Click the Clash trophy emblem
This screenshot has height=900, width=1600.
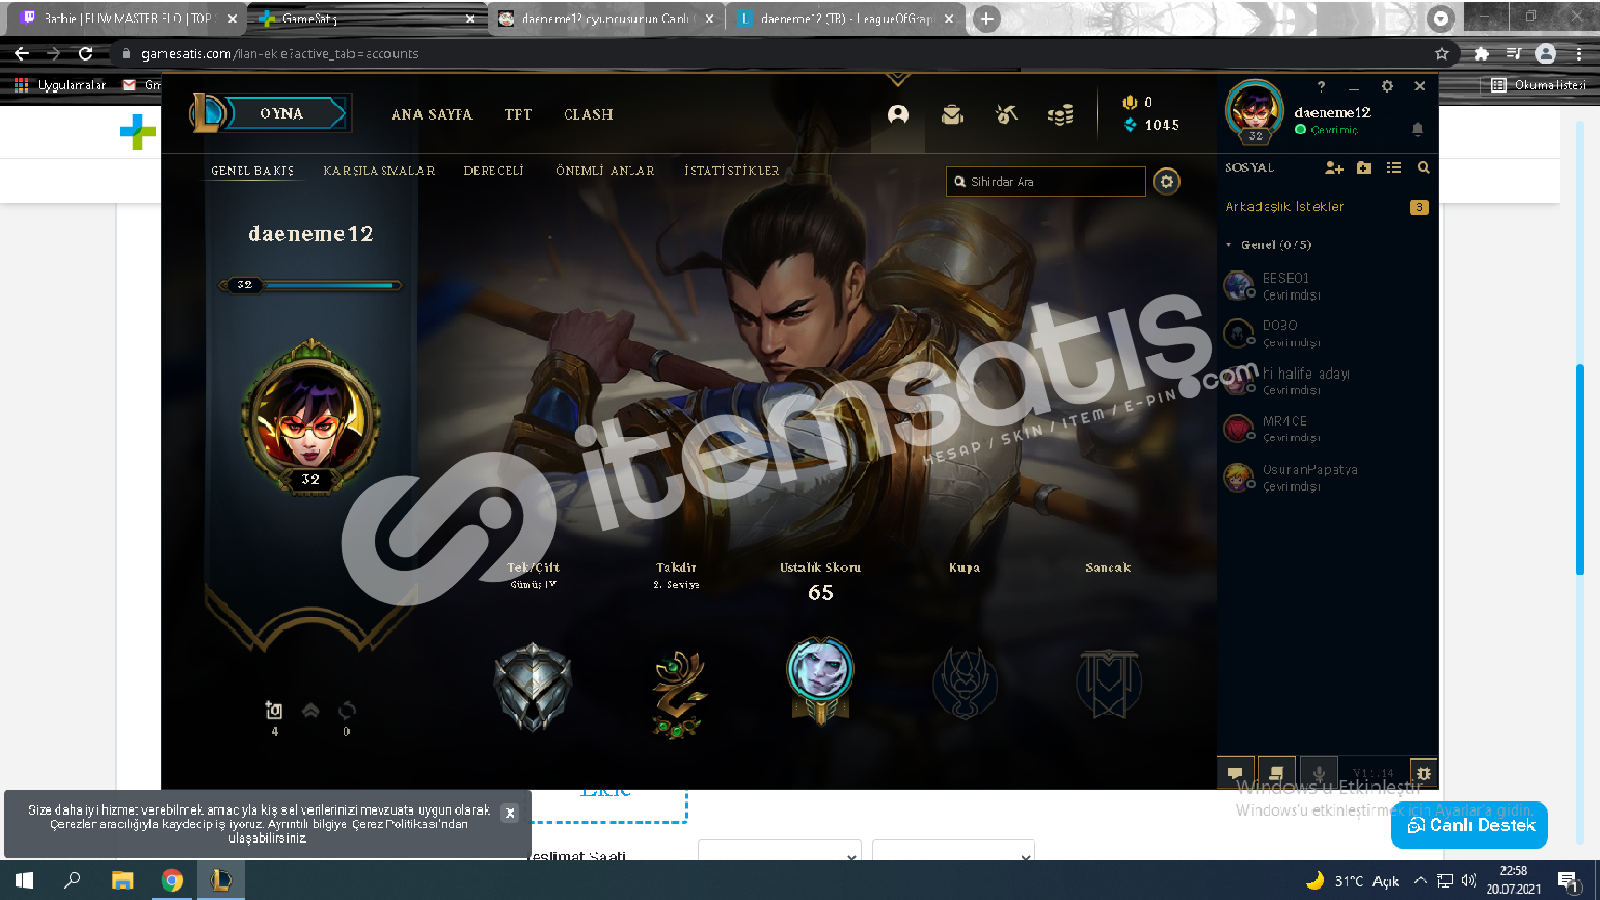[964, 683]
